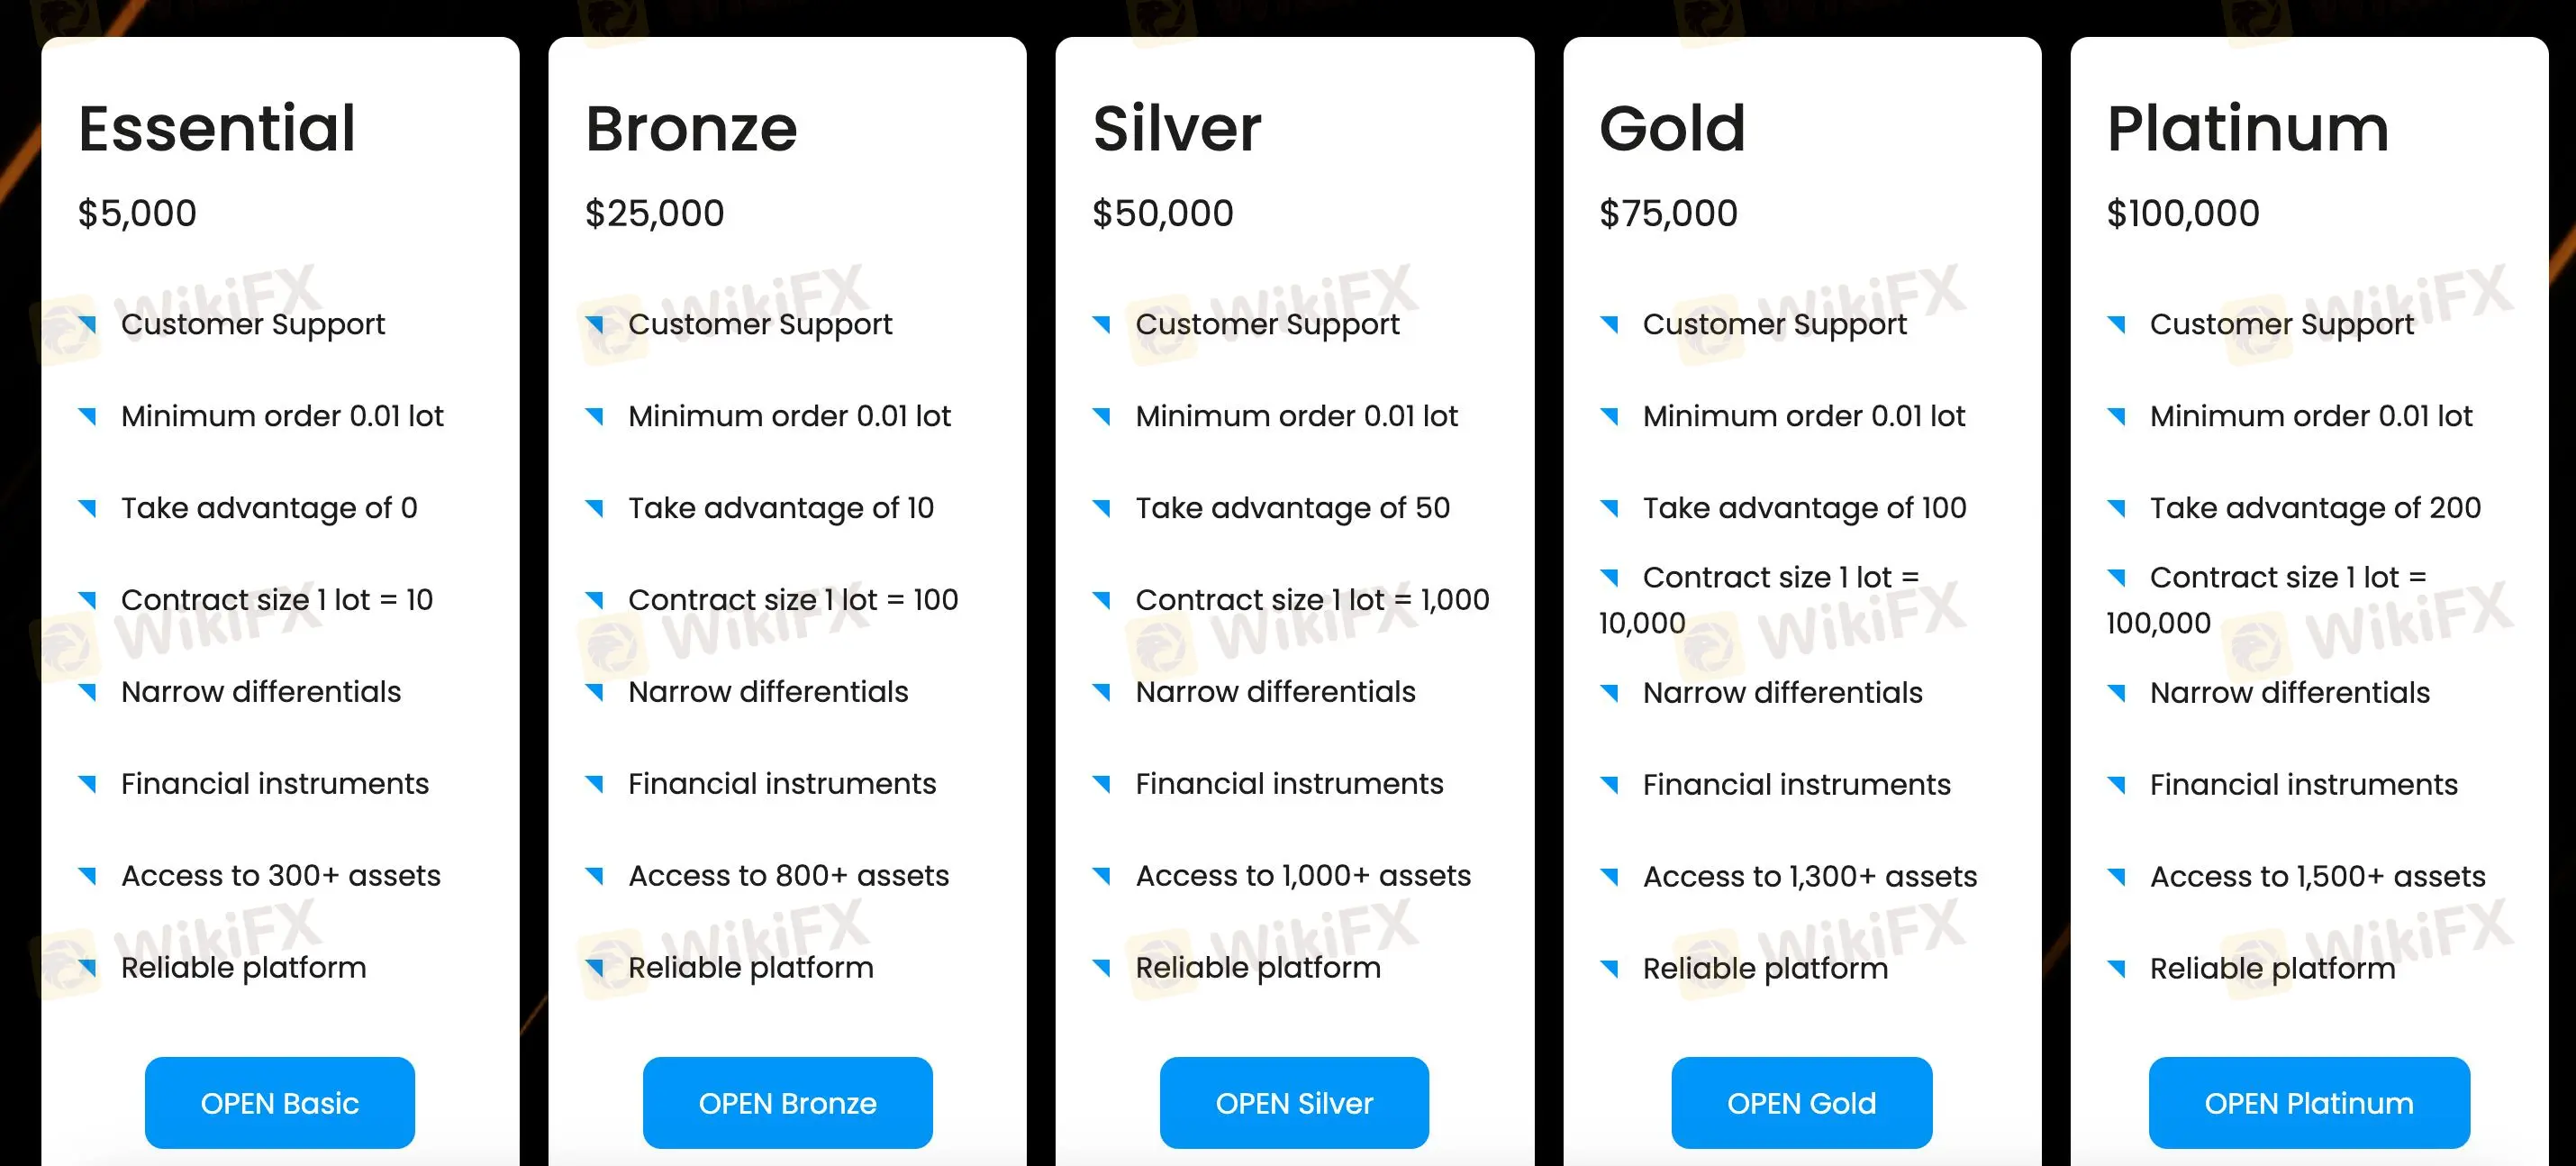Screen dimensions: 2576x1166
Task: Click the $25,000 deposit amount under Bronze
Action: (x=655, y=211)
